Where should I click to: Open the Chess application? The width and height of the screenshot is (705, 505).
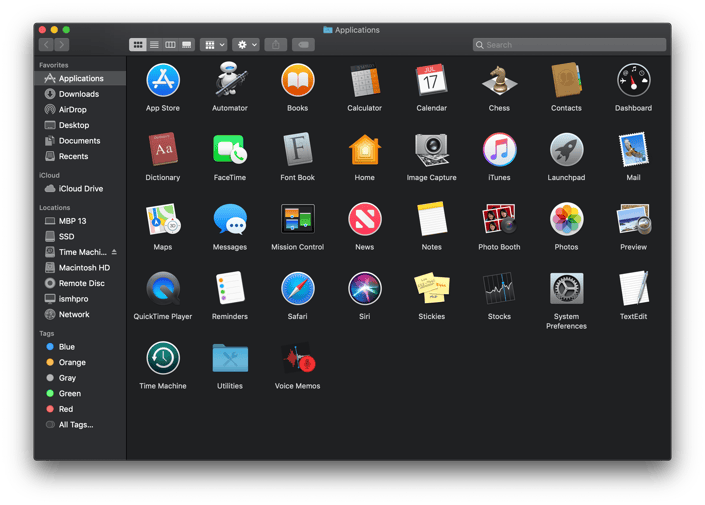pyautogui.click(x=499, y=80)
